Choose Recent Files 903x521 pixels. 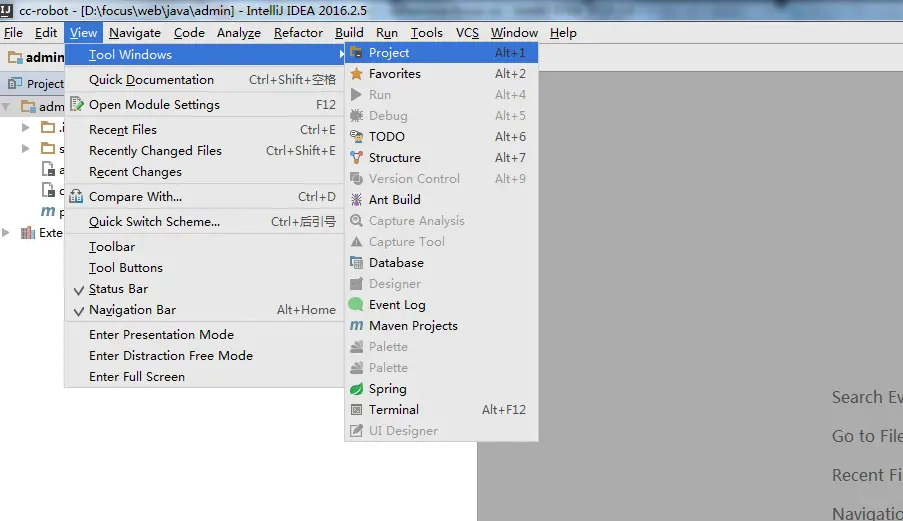[x=204, y=130]
